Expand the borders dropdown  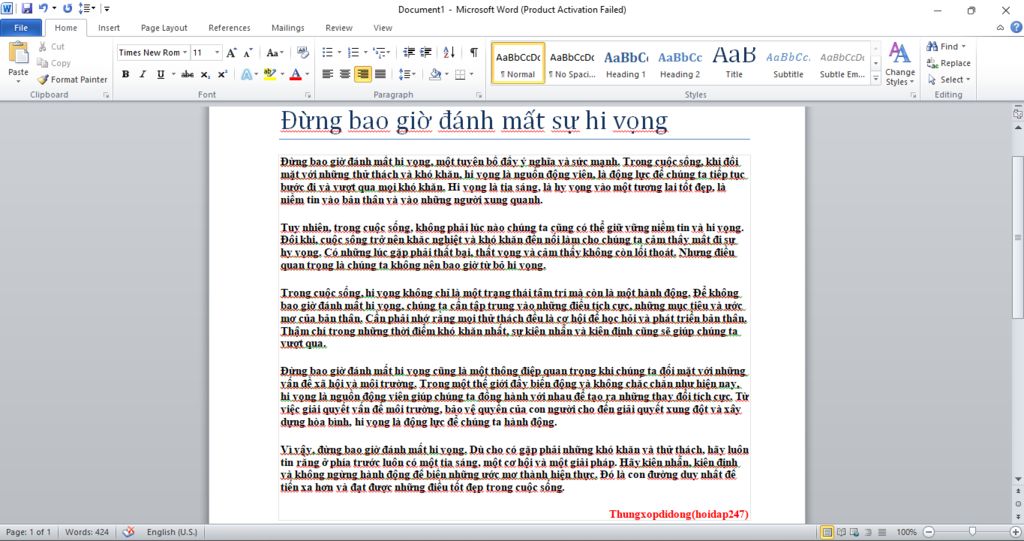coord(471,74)
